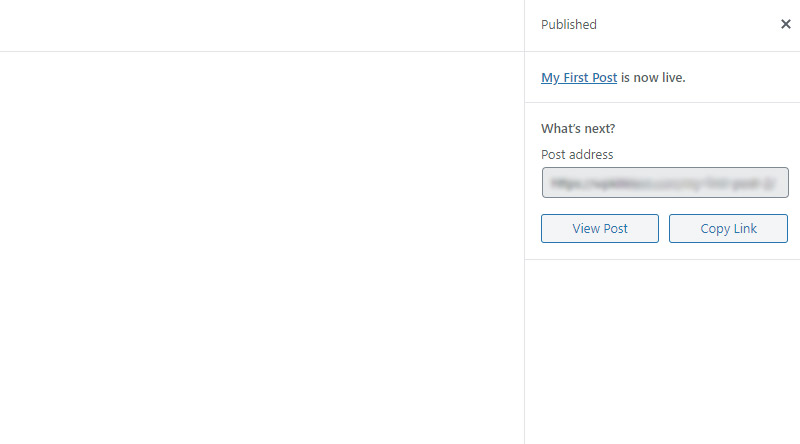Click inside the gray post address box
Image resolution: width=800 pixels, height=444 pixels.
point(665,183)
